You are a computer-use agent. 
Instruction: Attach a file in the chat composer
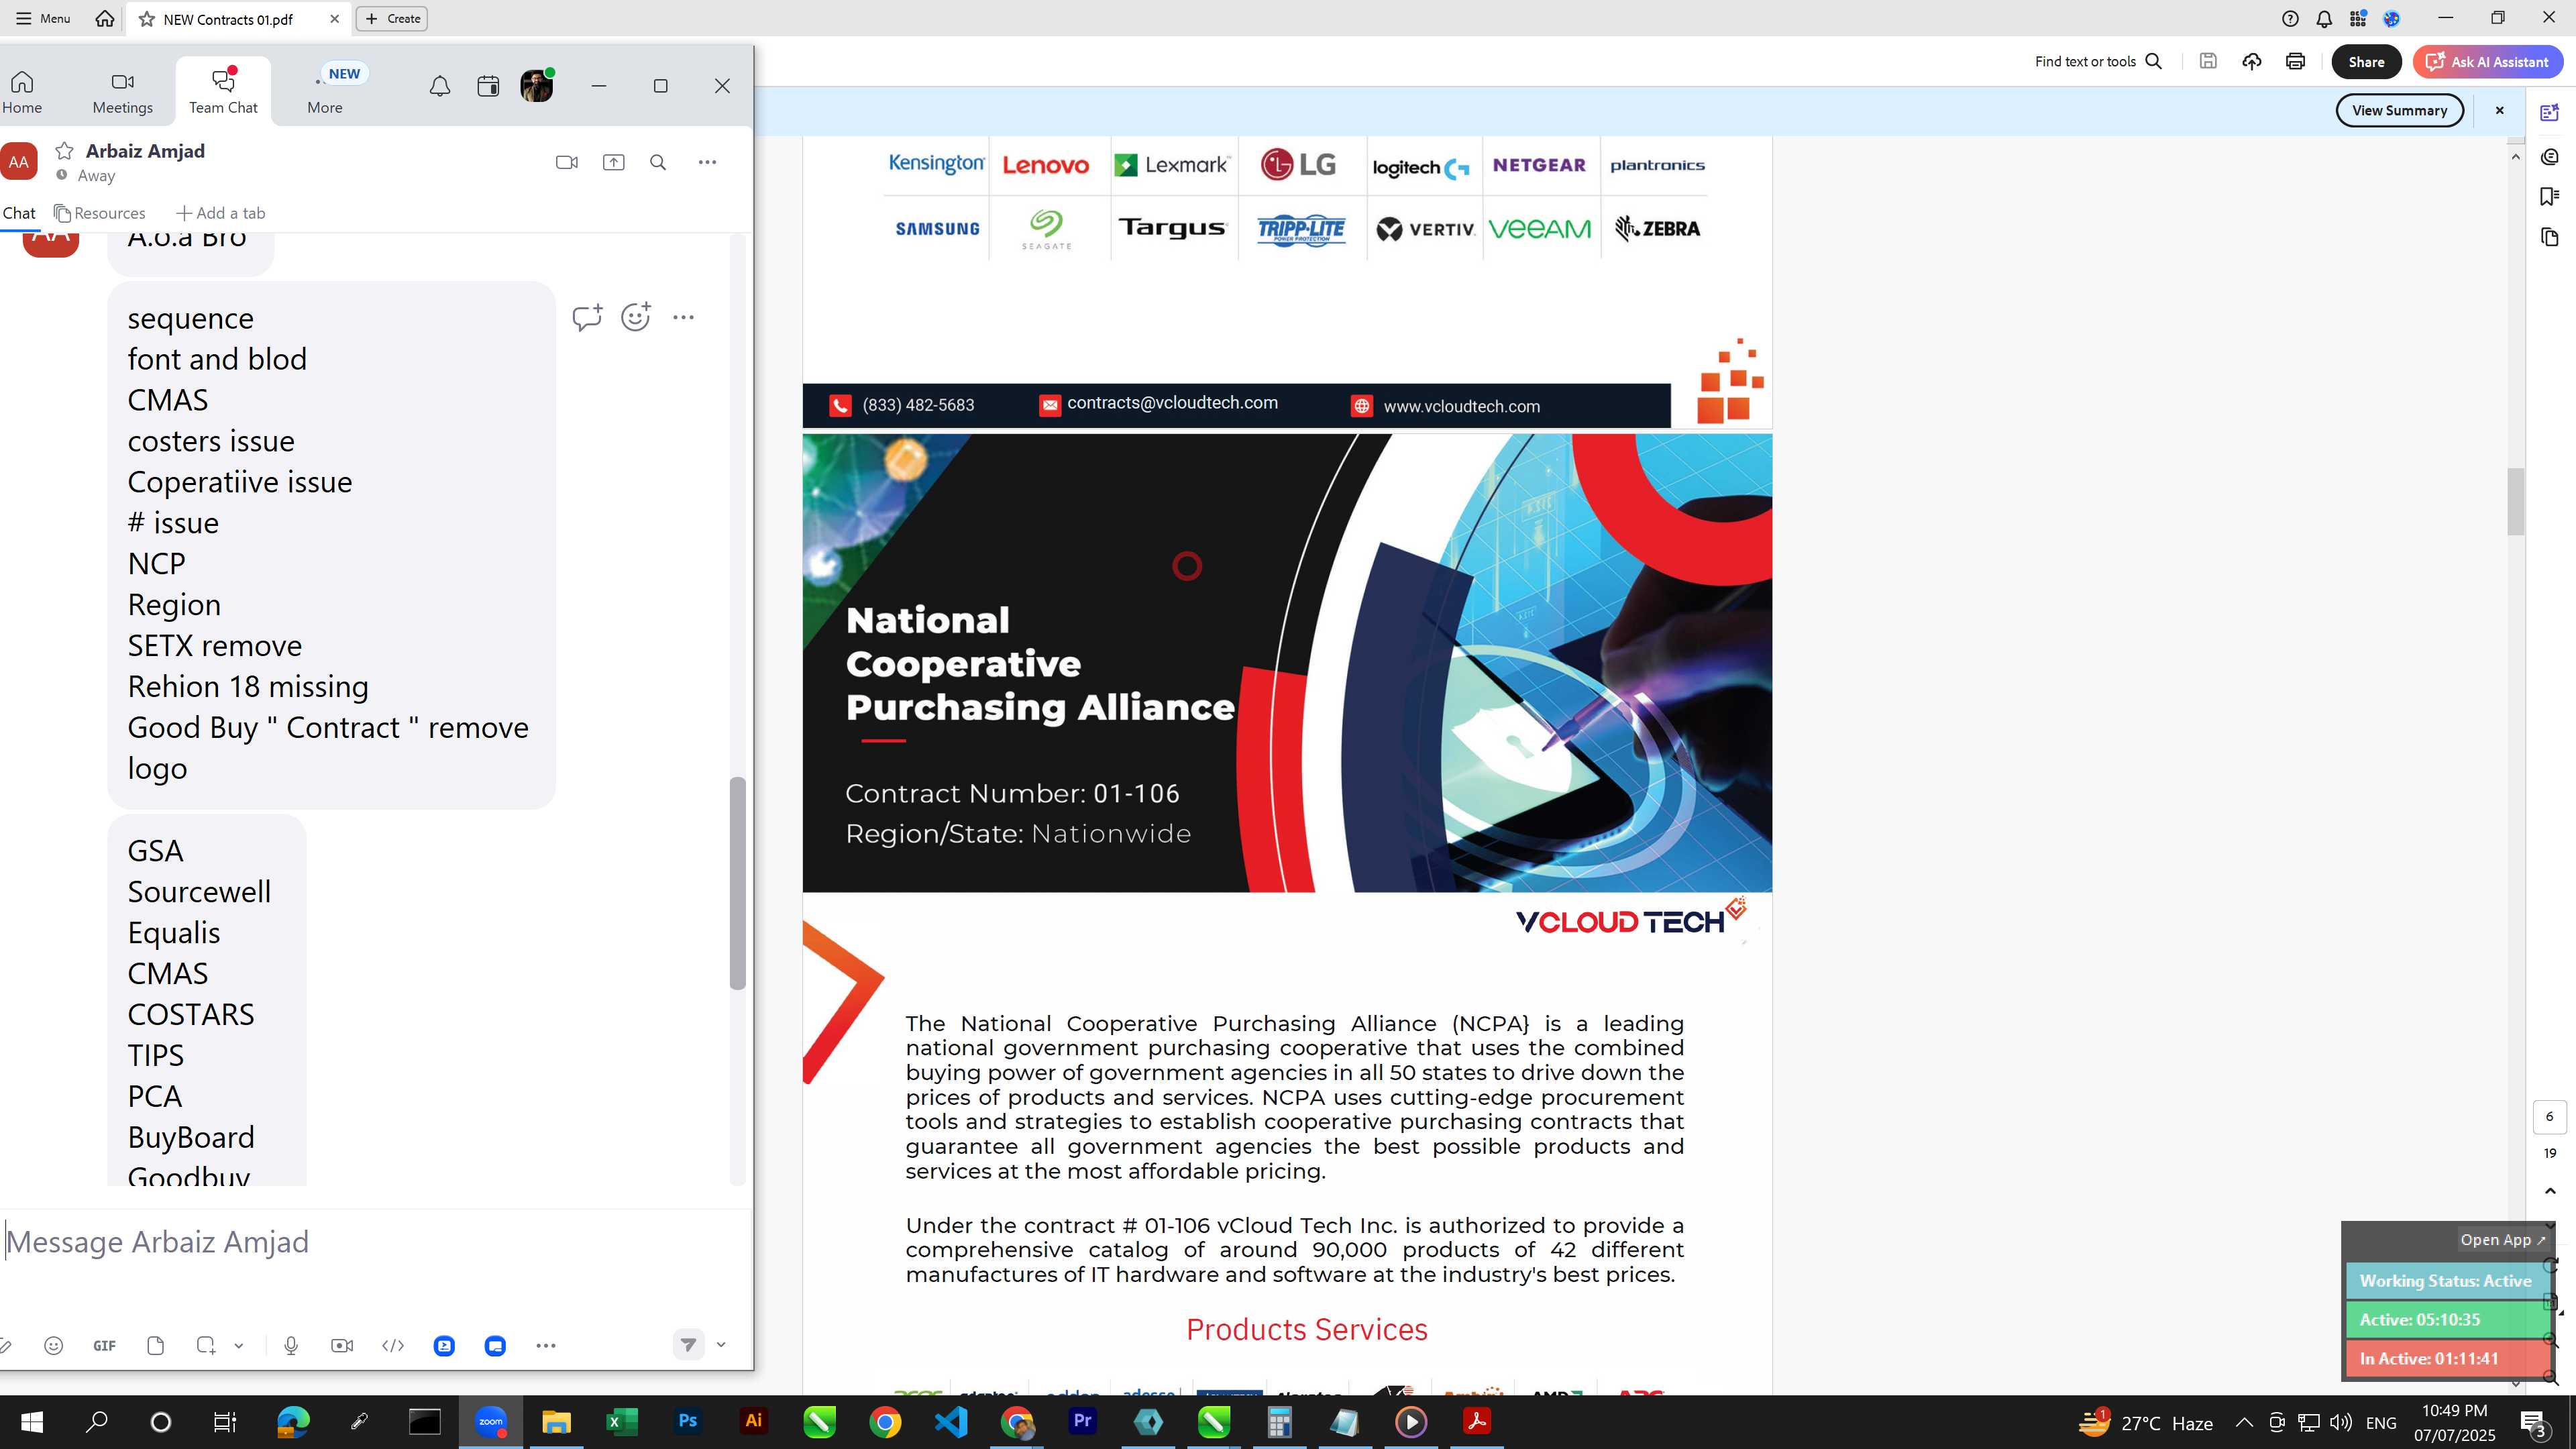[x=155, y=1346]
